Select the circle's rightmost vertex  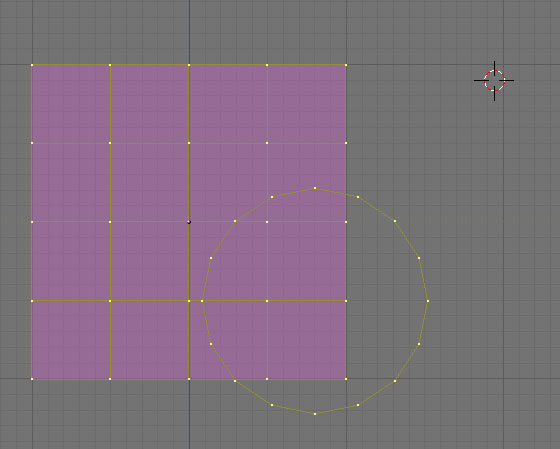click(428, 301)
